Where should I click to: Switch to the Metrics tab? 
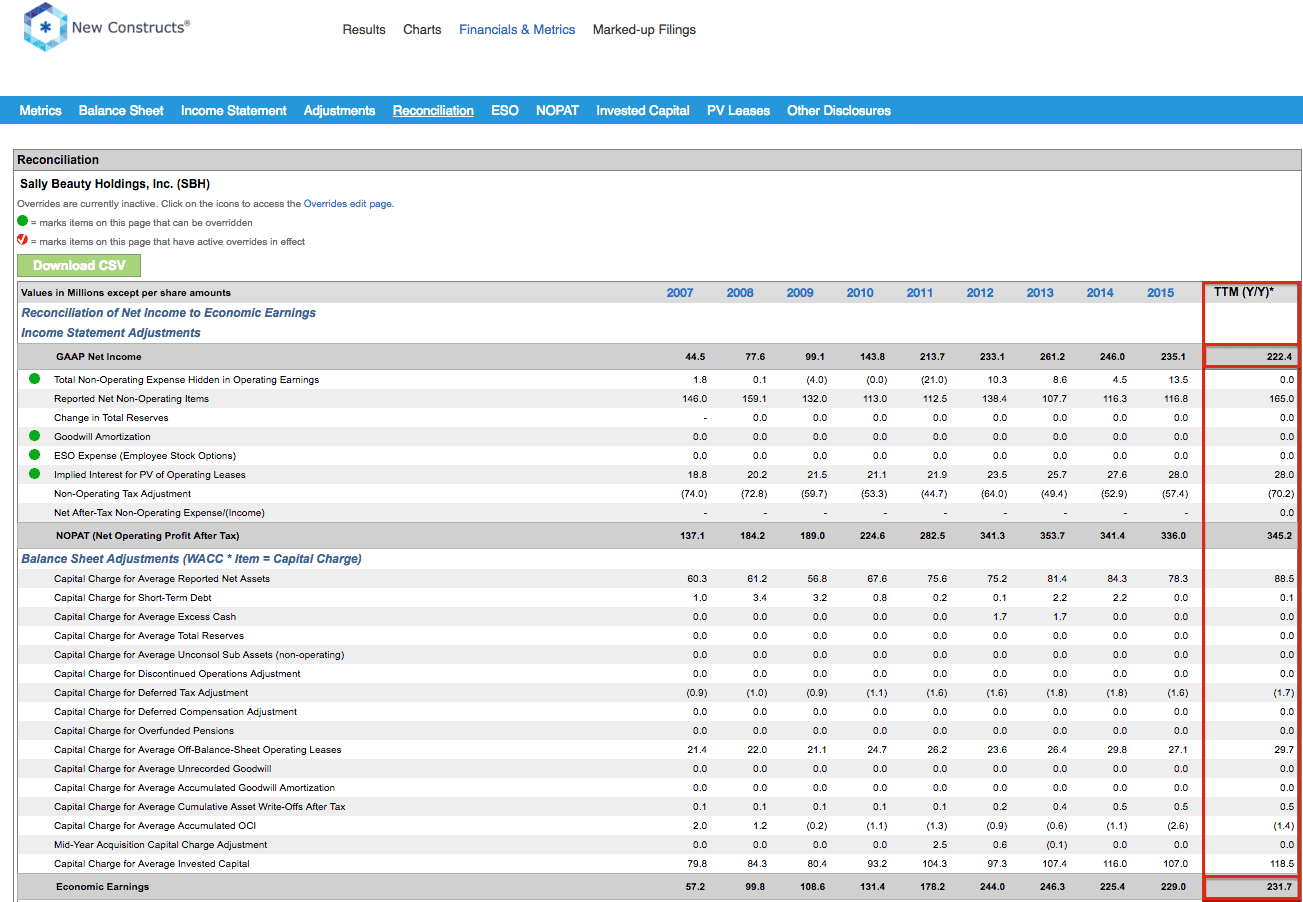[x=40, y=111]
